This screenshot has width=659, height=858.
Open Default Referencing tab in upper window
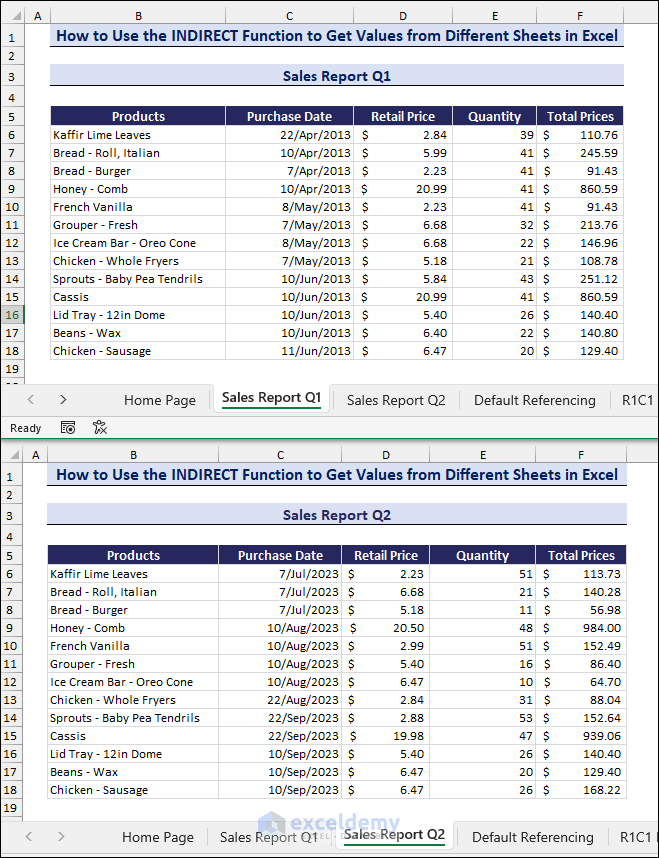click(x=535, y=400)
